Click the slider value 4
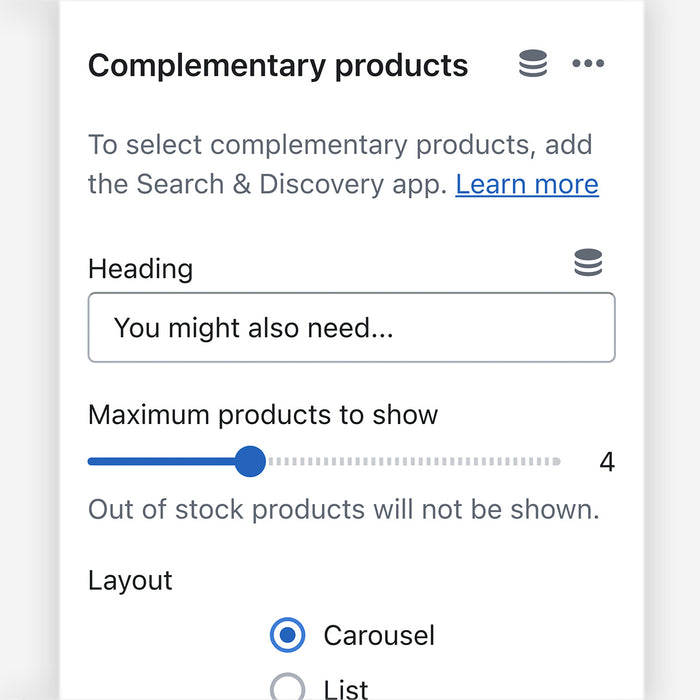Image resolution: width=700 pixels, height=700 pixels. (x=606, y=462)
